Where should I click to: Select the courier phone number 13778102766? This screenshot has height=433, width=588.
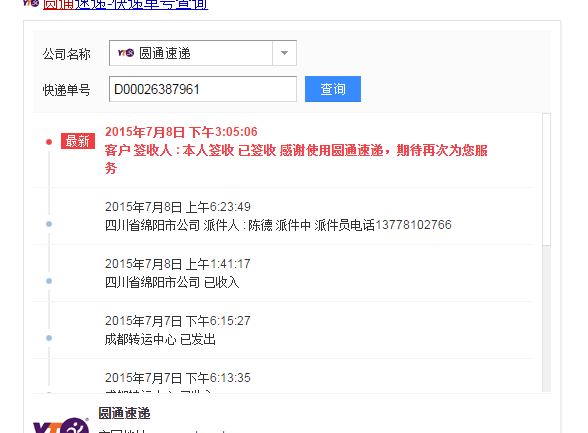[x=413, y=225]
